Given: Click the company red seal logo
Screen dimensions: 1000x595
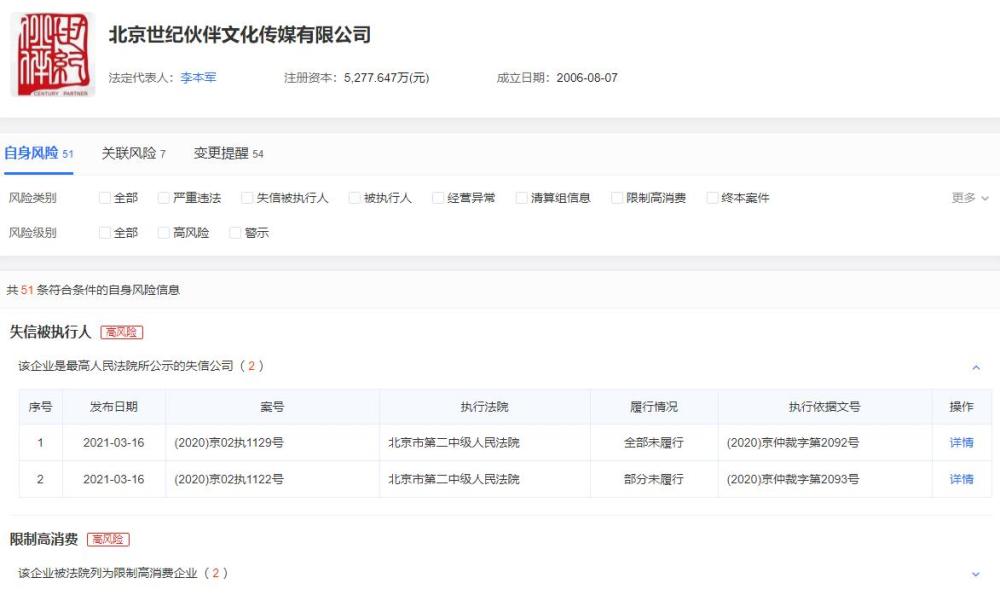Looking at the screenshot, I should coord(53,55).
